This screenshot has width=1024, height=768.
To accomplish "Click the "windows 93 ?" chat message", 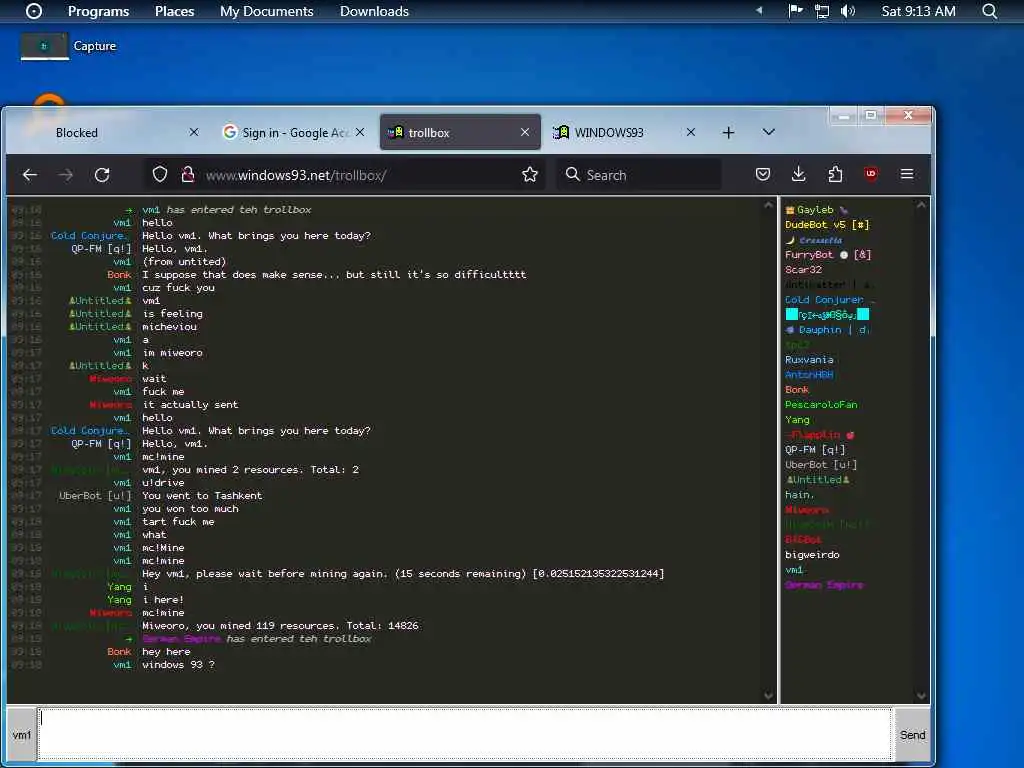I will [x=178, y=665].
